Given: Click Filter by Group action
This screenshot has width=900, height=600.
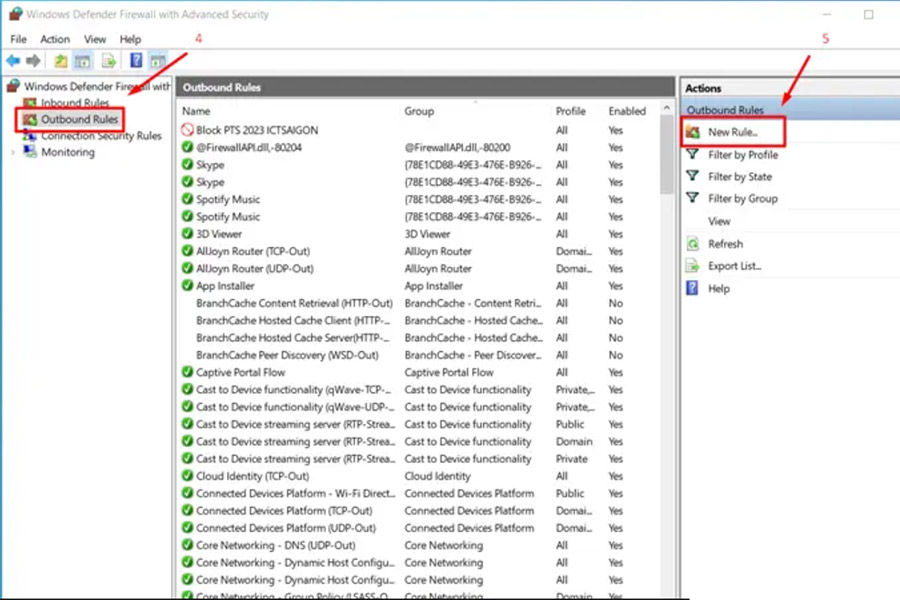Looking at the screenshot, I should click(x=743, y=199).
